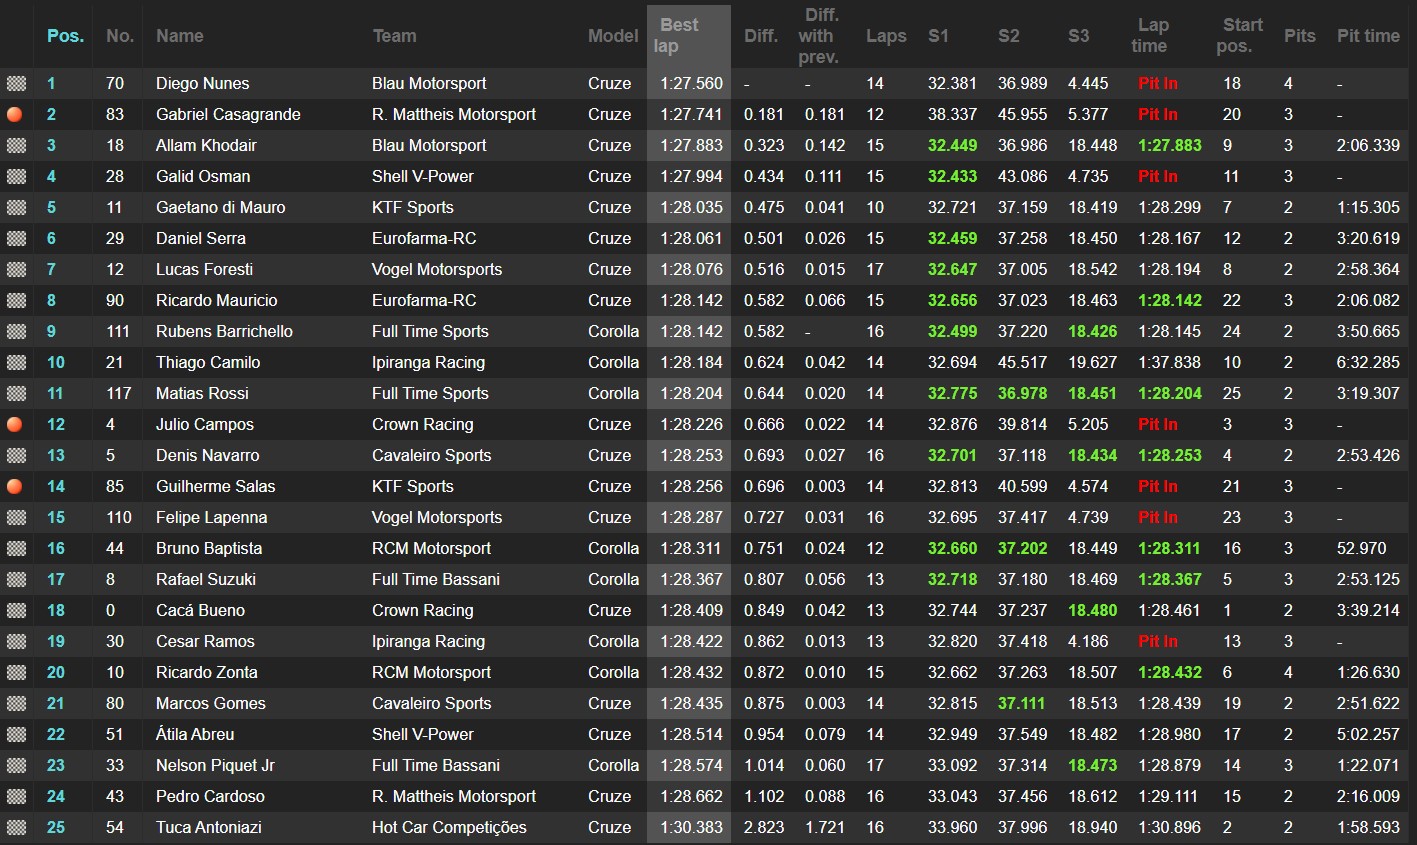This screenshot has height=845, width=1417.
Task: Click the red Pit In status for Galid Osman
Action: point(1158,176)
